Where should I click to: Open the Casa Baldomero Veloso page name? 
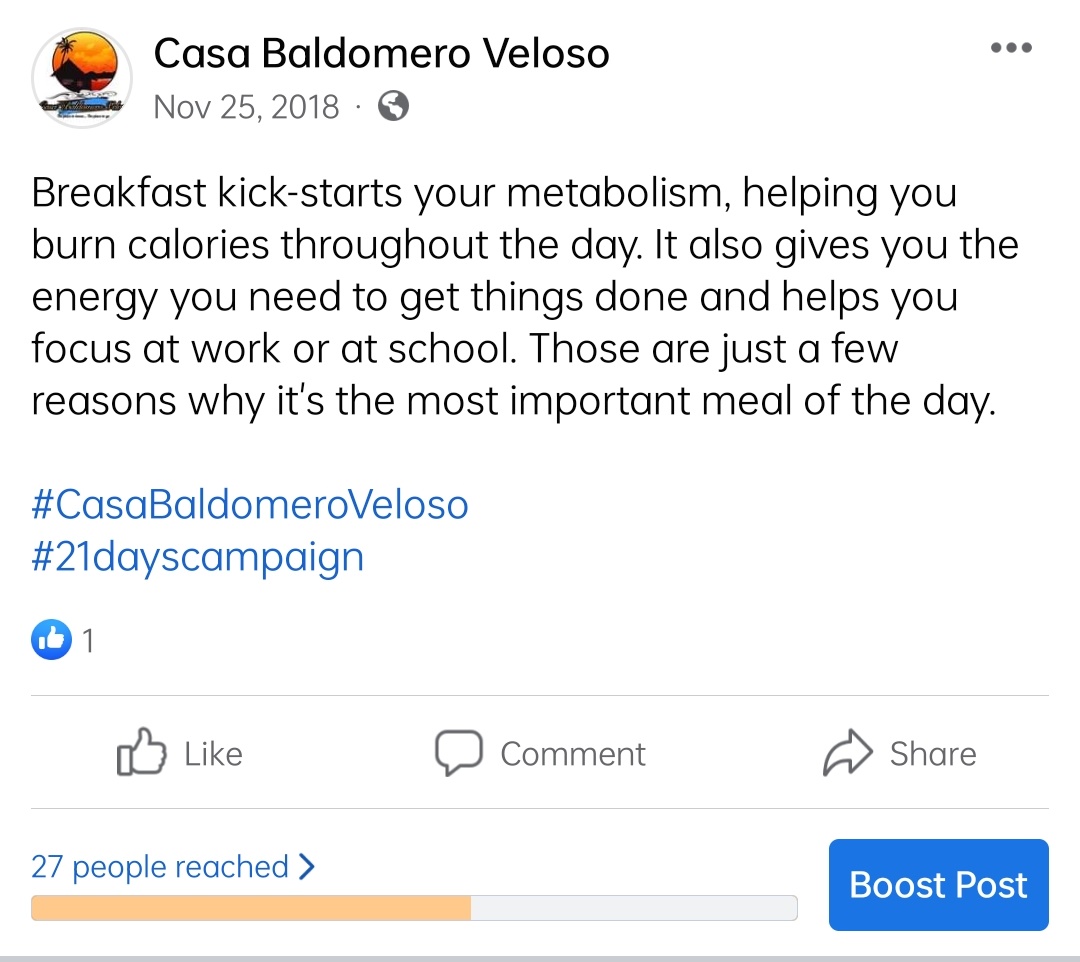pyautogui.click(x=381, y=54)
